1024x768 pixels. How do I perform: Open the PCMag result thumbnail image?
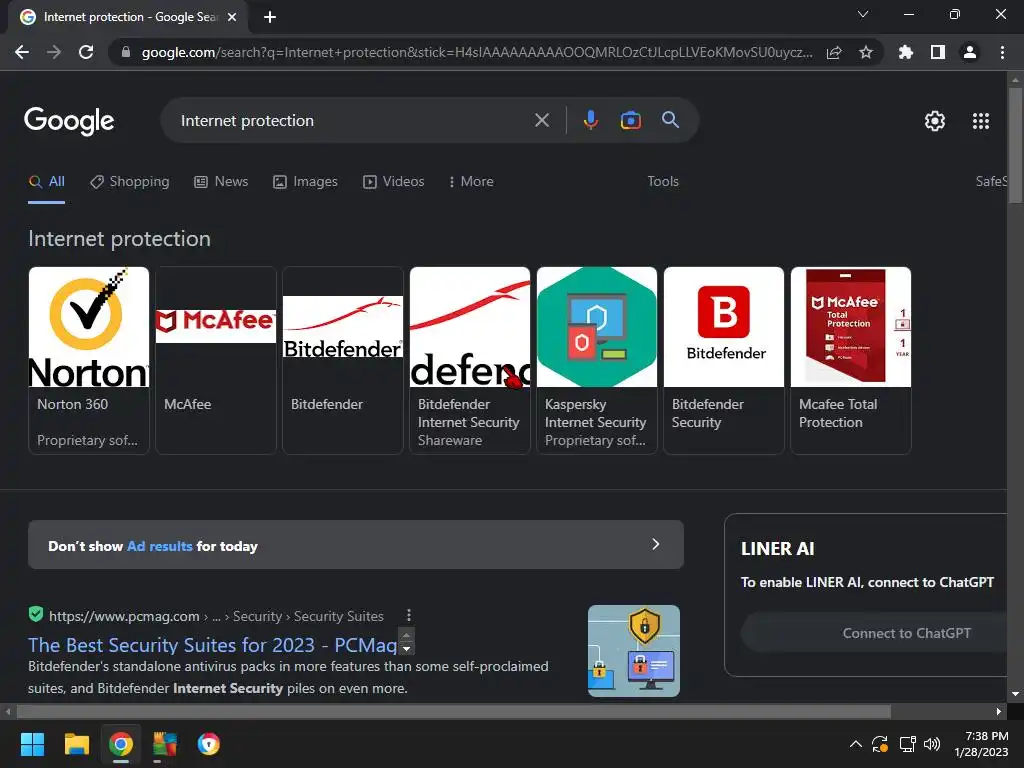tap(633, 651)
